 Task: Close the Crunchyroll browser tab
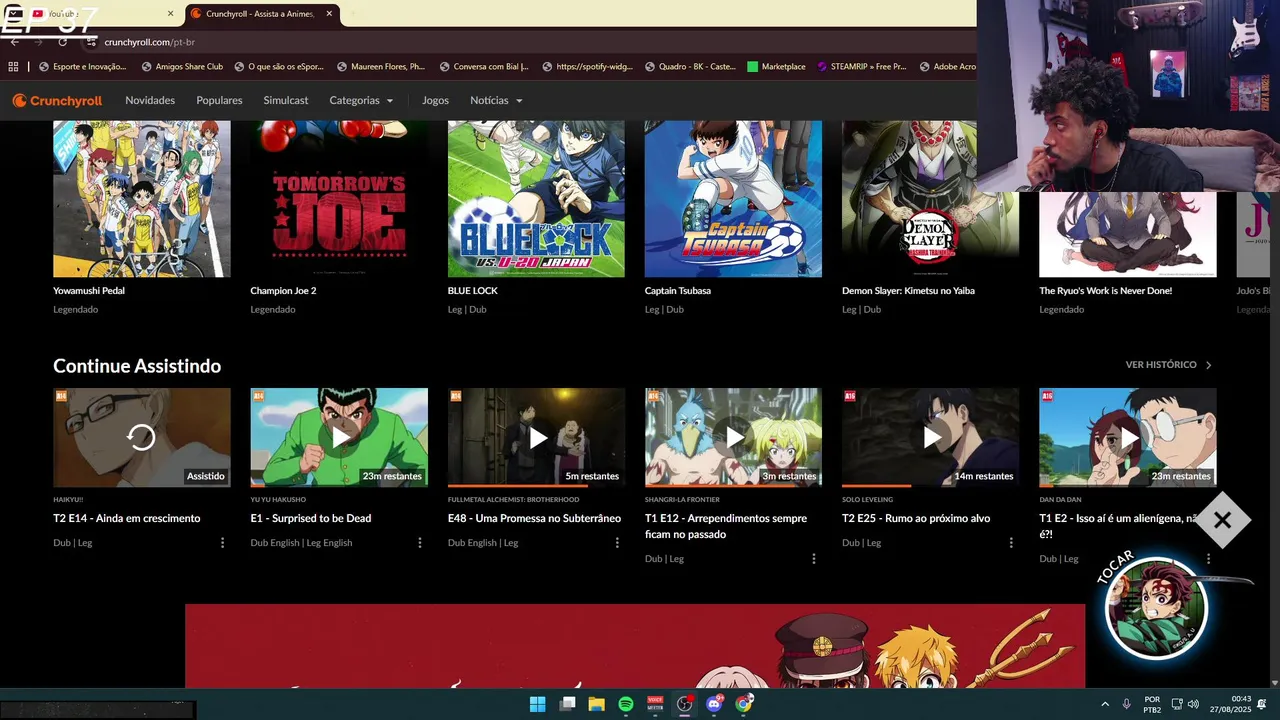(x=329, y=14)
